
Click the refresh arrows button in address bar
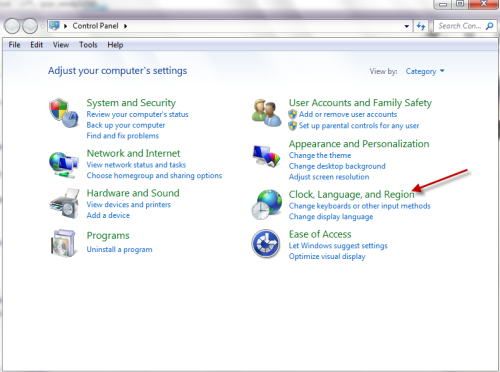421,26
